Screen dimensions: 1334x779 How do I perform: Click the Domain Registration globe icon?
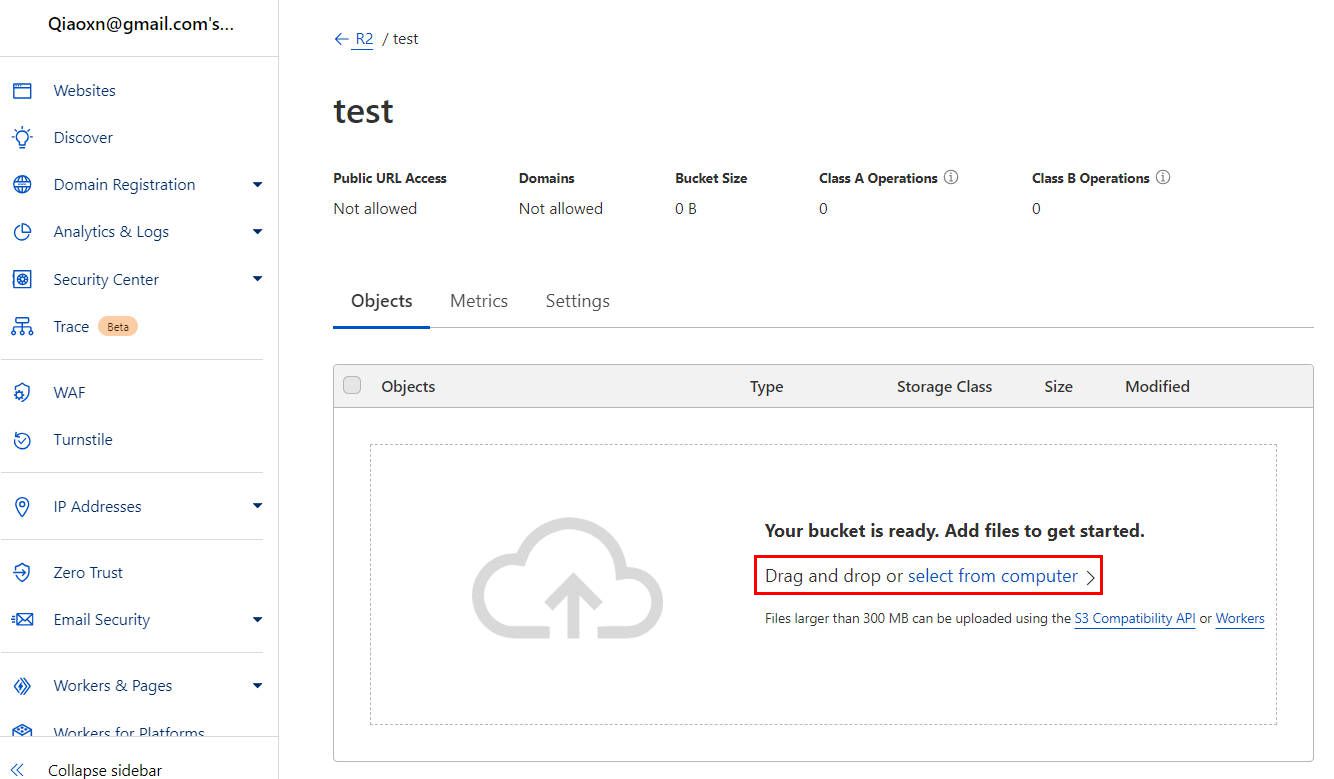coord(22,185)
